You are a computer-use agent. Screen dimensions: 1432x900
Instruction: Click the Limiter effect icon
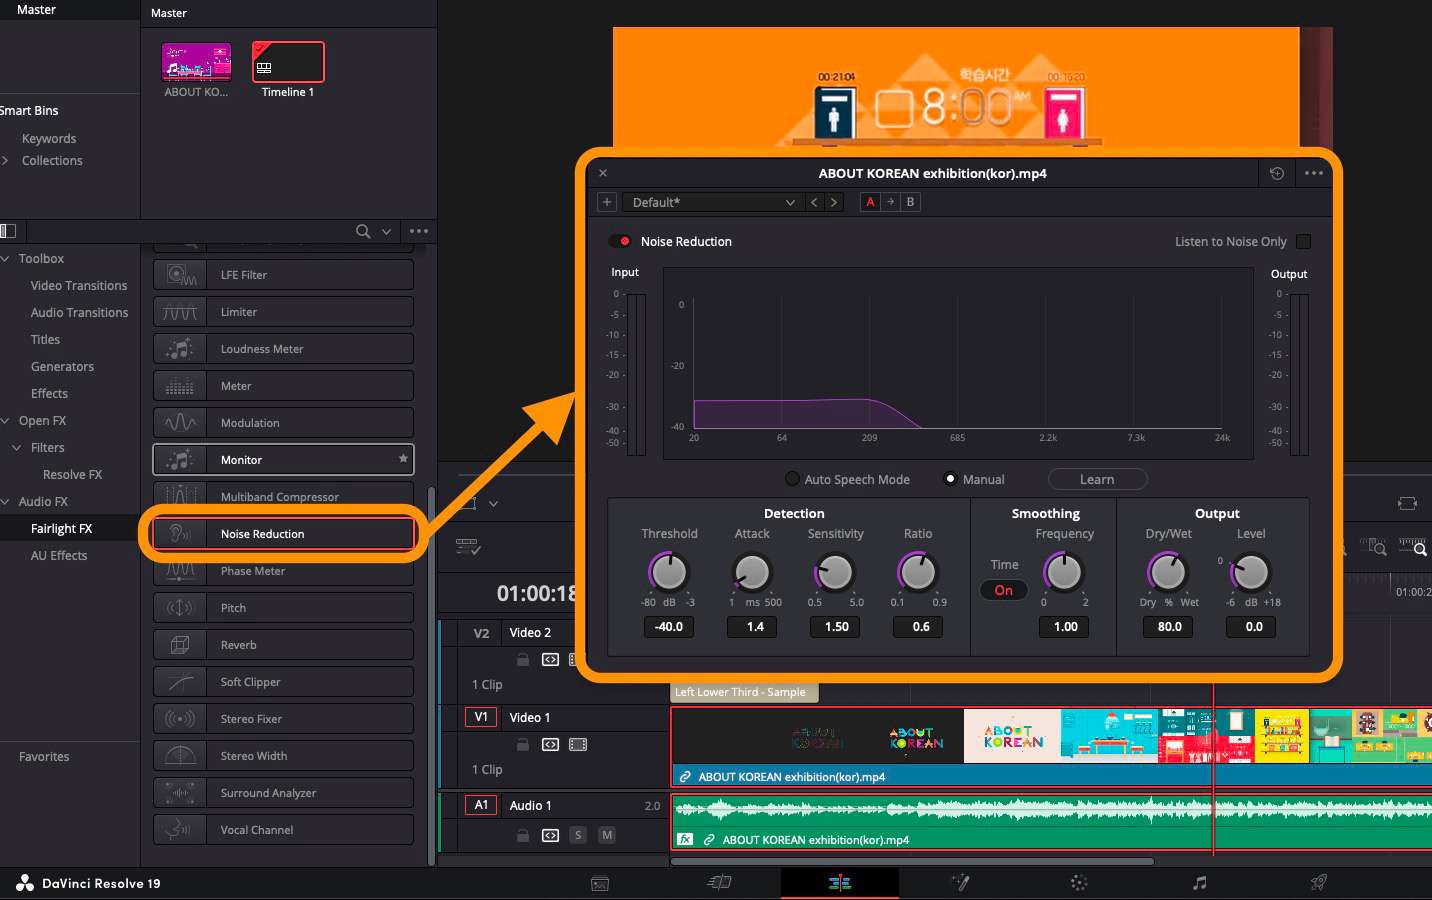click(x=180, y=312)
